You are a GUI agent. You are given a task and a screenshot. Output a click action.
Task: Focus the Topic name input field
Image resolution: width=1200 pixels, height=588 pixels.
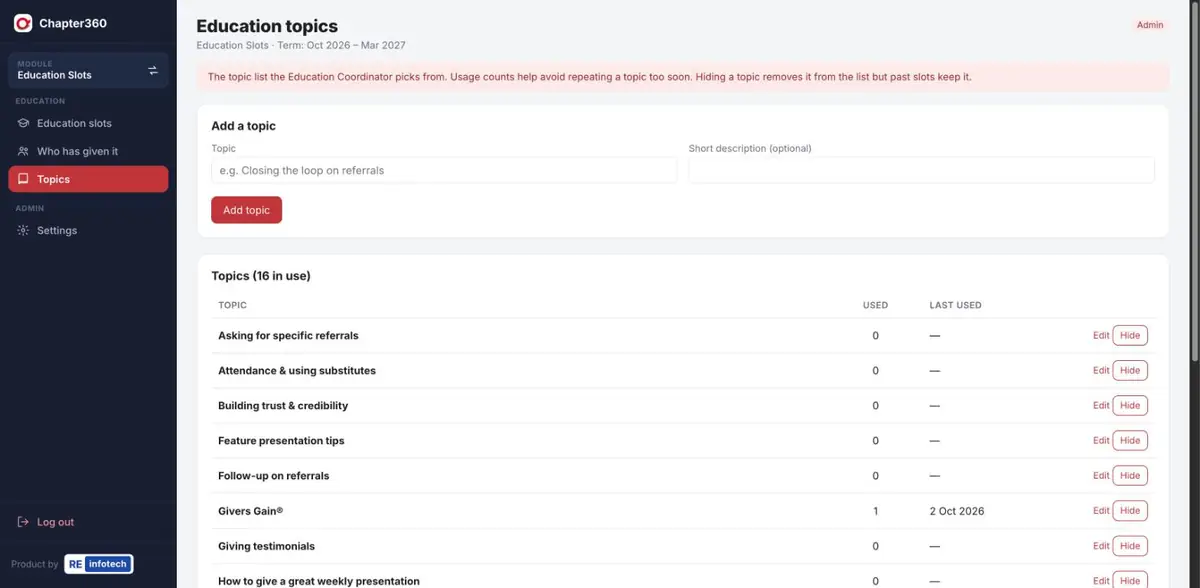[444, 170]
